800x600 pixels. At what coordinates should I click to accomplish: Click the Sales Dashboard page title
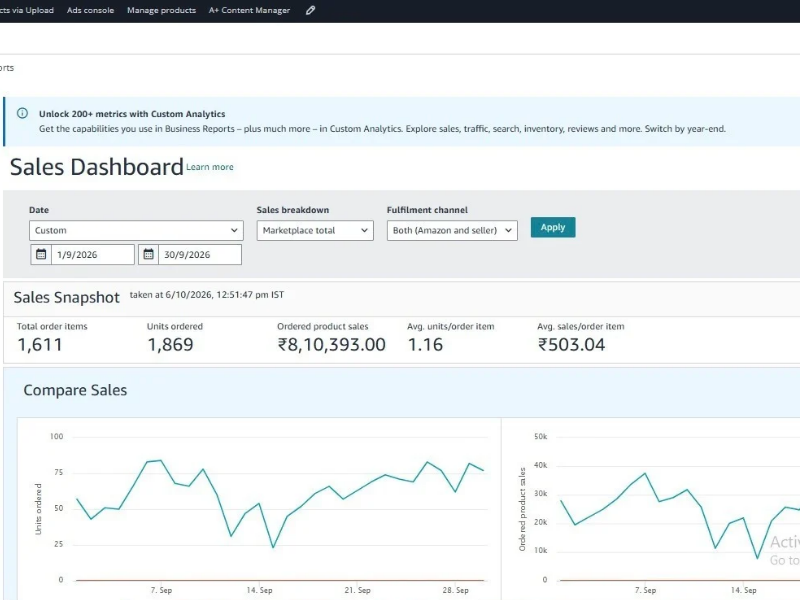pyautogui.click(x=96, y=167)
